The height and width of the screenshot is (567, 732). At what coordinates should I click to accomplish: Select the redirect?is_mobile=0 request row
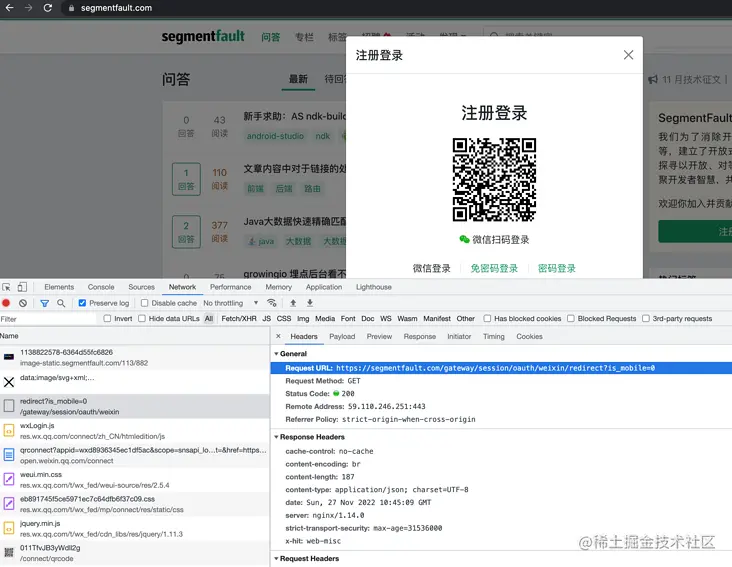pos(135,406)
